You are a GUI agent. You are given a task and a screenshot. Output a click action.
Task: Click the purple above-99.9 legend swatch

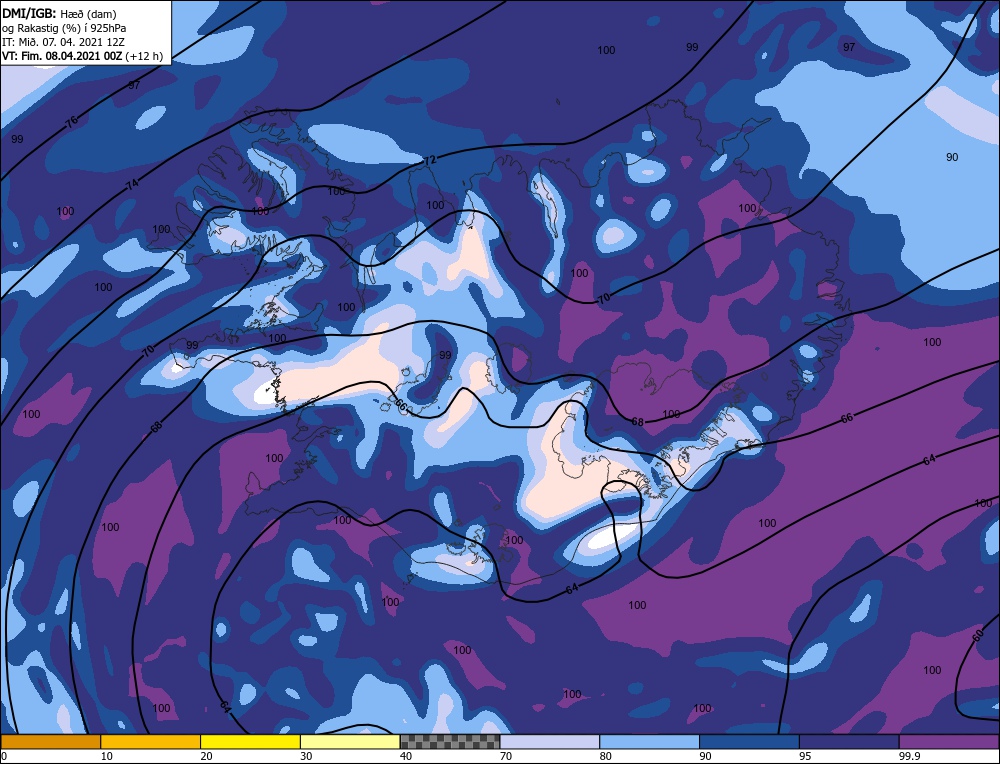click(x=949, y=741)
